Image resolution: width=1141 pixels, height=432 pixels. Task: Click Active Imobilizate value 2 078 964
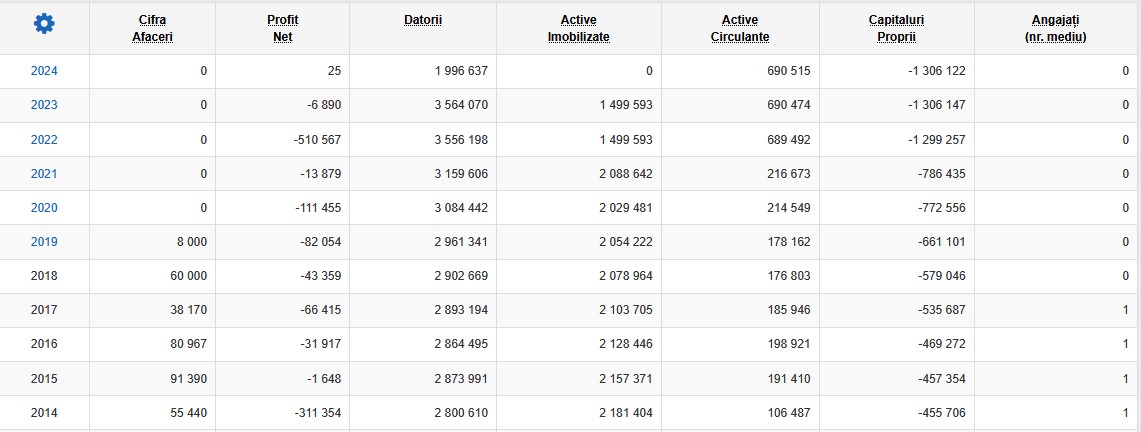(626, 276)
